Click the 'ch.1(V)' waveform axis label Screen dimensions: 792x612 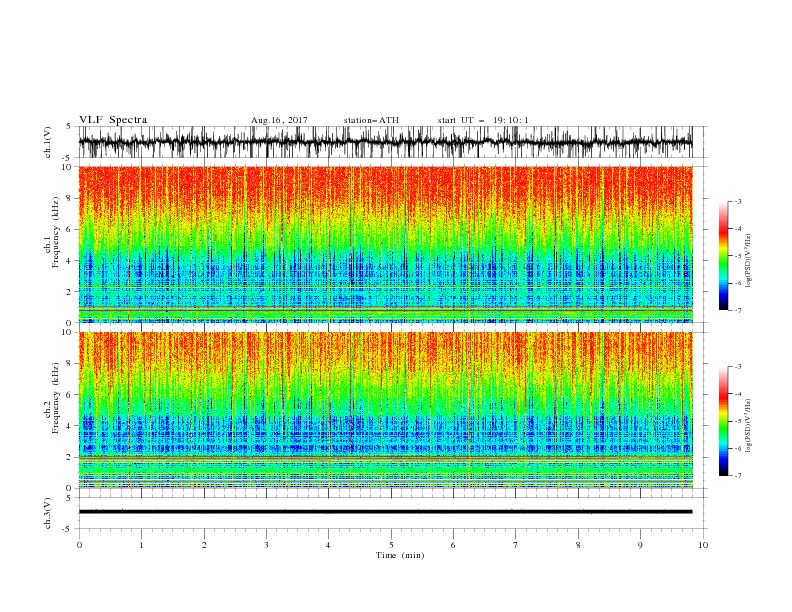[48, 142]
